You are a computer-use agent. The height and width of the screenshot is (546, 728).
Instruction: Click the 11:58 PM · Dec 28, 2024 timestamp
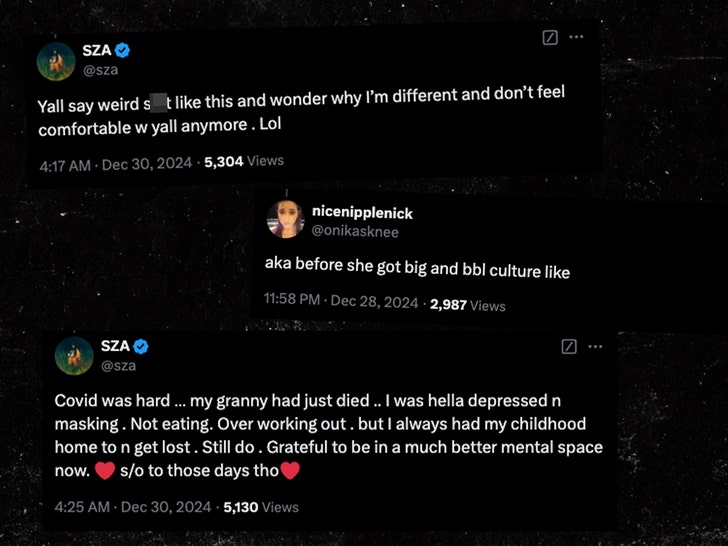pyautogui.click(x=341, y=301)
